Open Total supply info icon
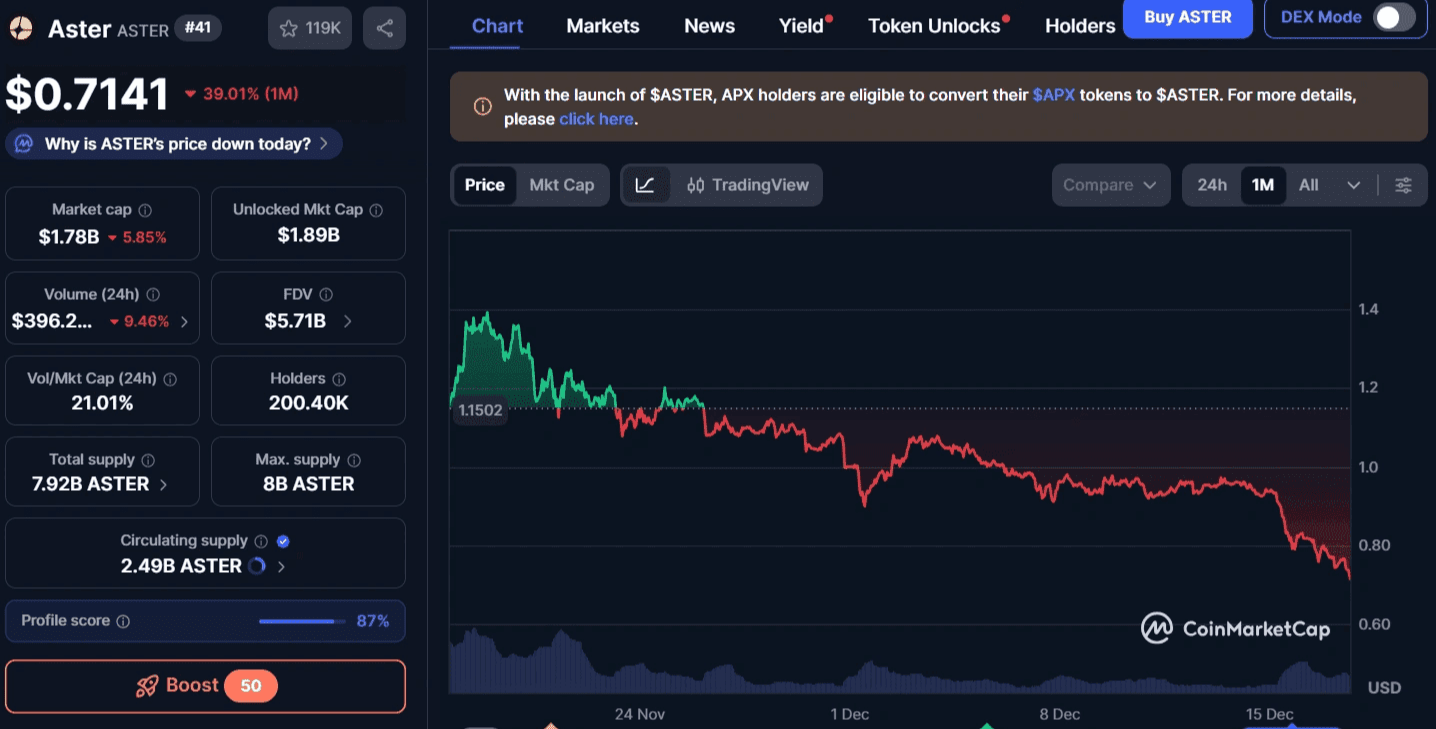 click(148, 460)
